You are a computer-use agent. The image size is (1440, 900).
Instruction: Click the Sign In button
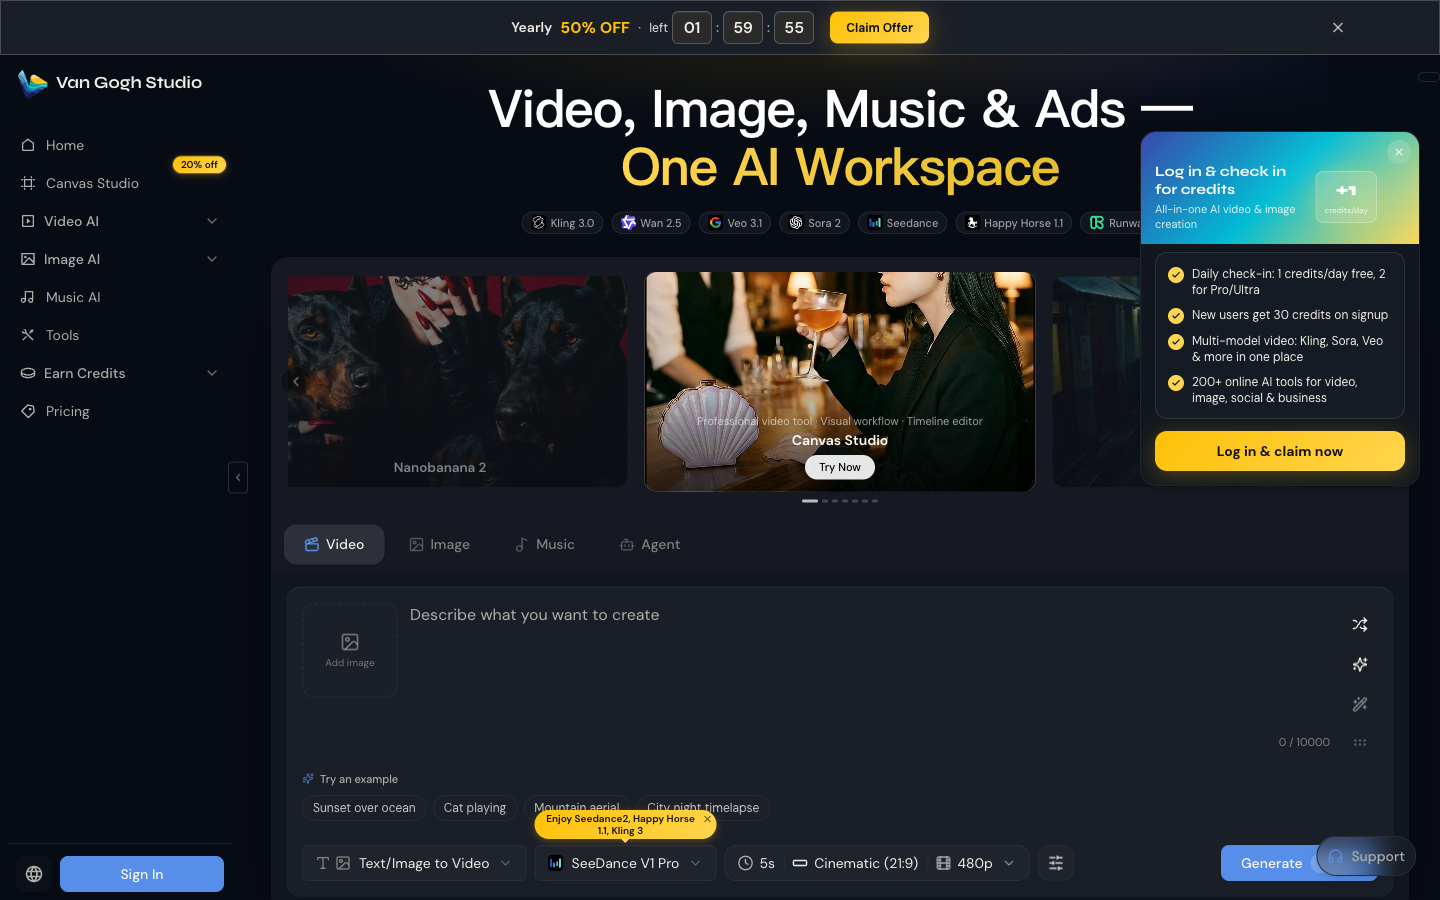coord(142,874)
